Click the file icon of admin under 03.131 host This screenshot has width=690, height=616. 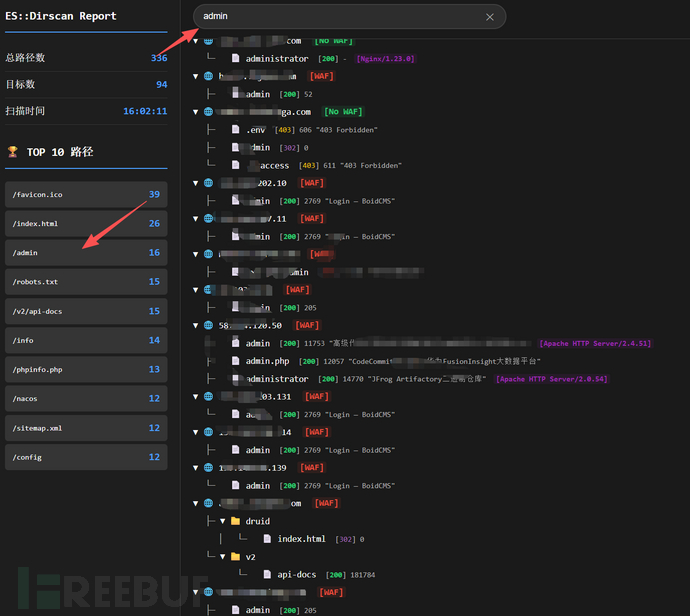pos(236,414)
